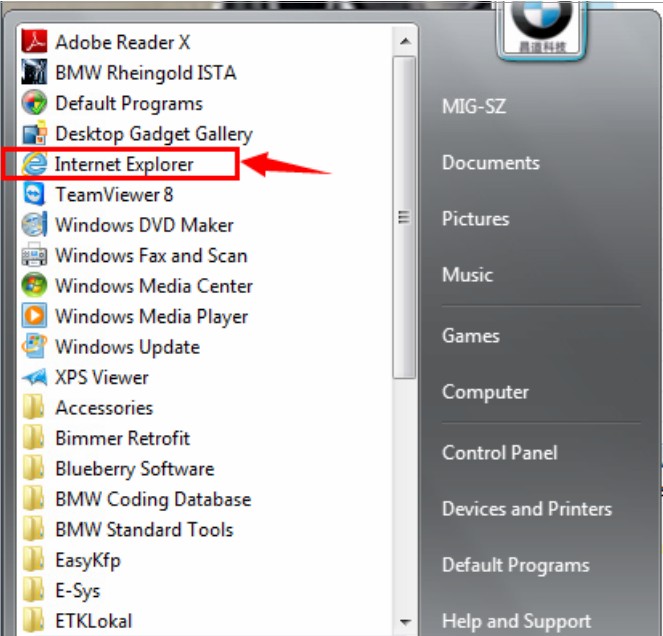Viewport: 663px width, 636px height.
Task: Launch Internet Explorer icon
Action: (x=34, y=164)
